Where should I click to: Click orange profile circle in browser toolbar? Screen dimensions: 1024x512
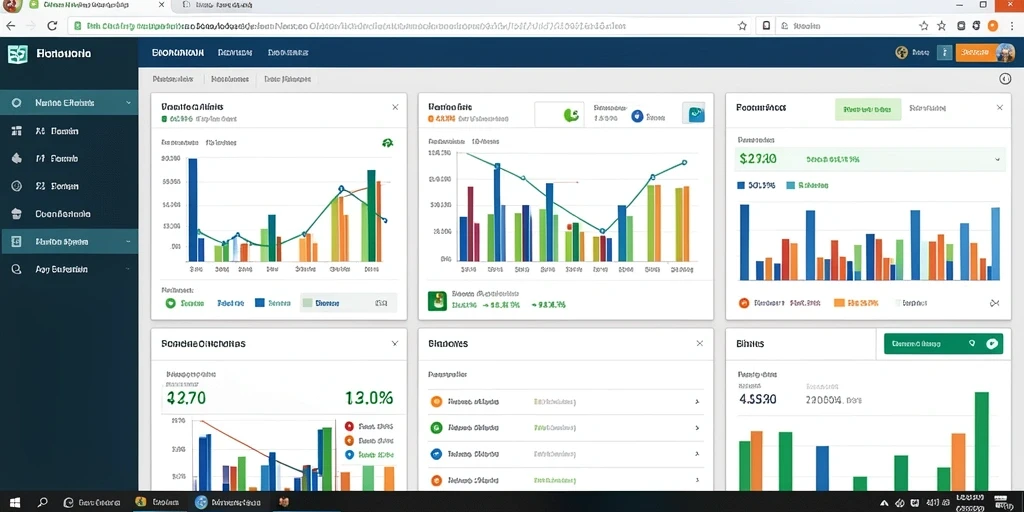(993, 26)
